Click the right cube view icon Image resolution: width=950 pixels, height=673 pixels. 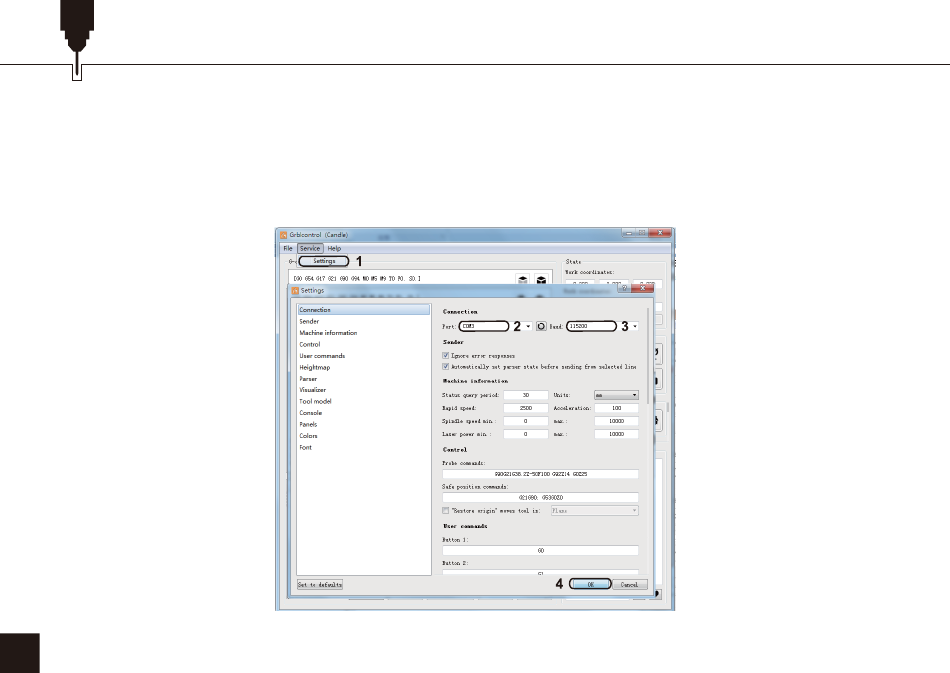coord(541,281)
